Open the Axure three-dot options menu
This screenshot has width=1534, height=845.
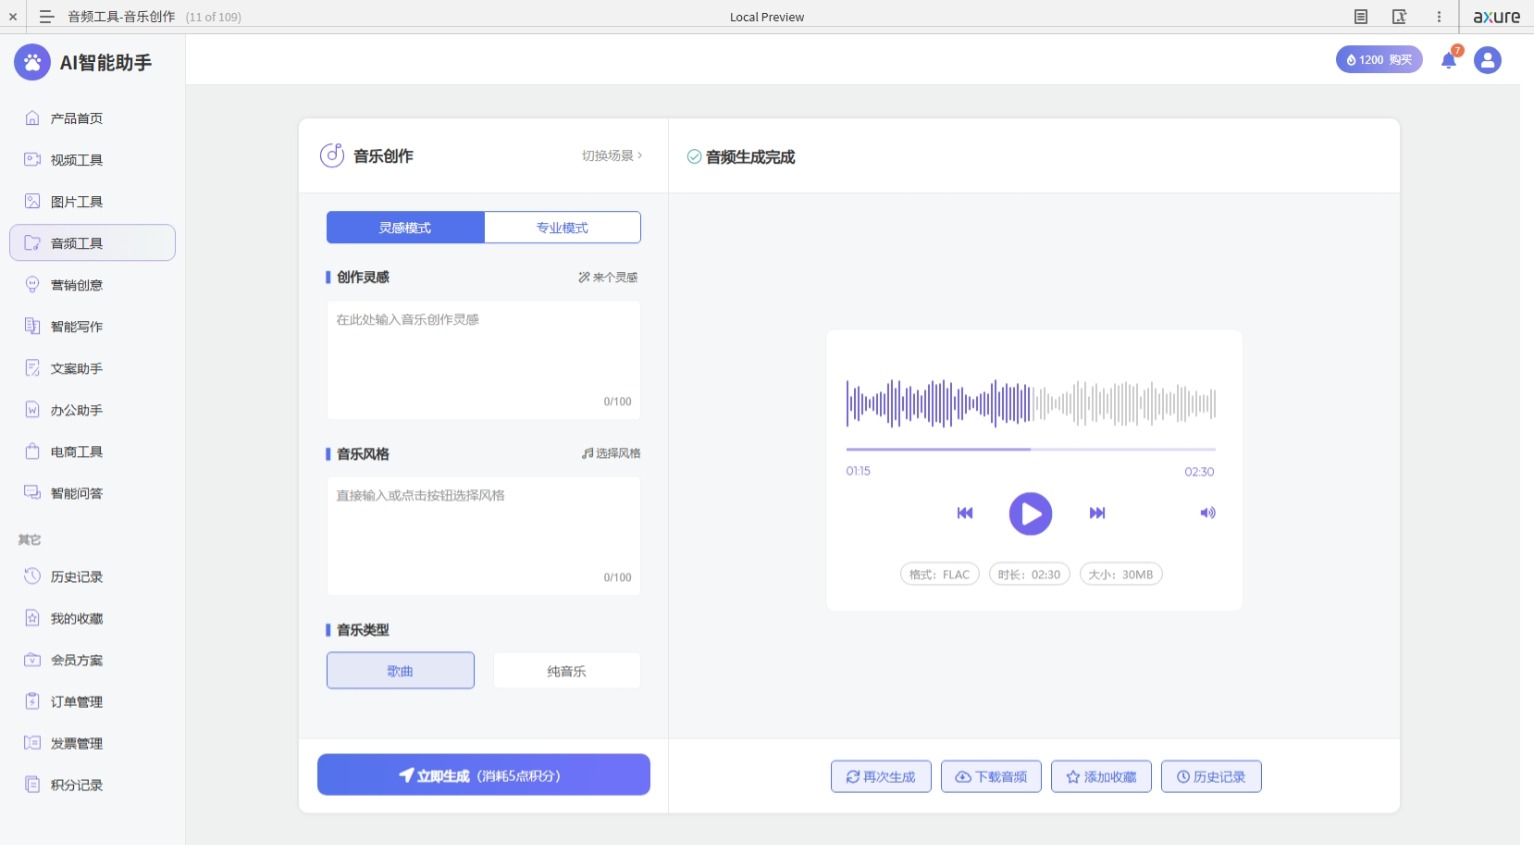(x=1439, y=17)
